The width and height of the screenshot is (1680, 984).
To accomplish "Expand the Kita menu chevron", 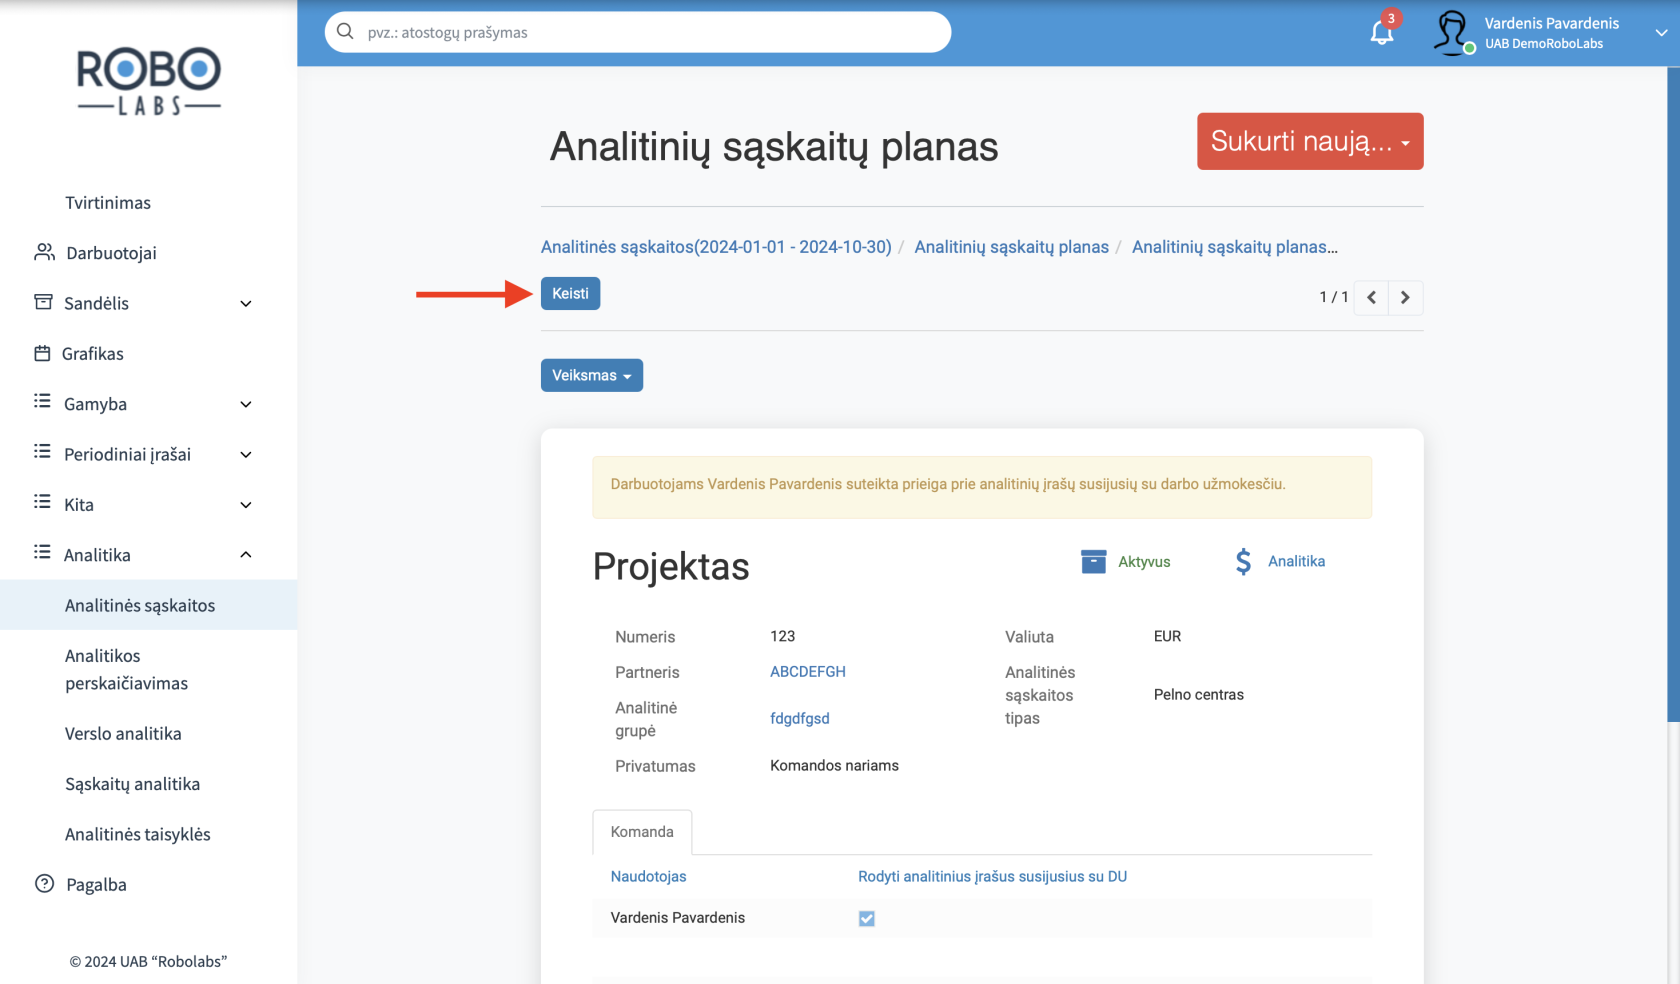I will [x=246, y=505].
